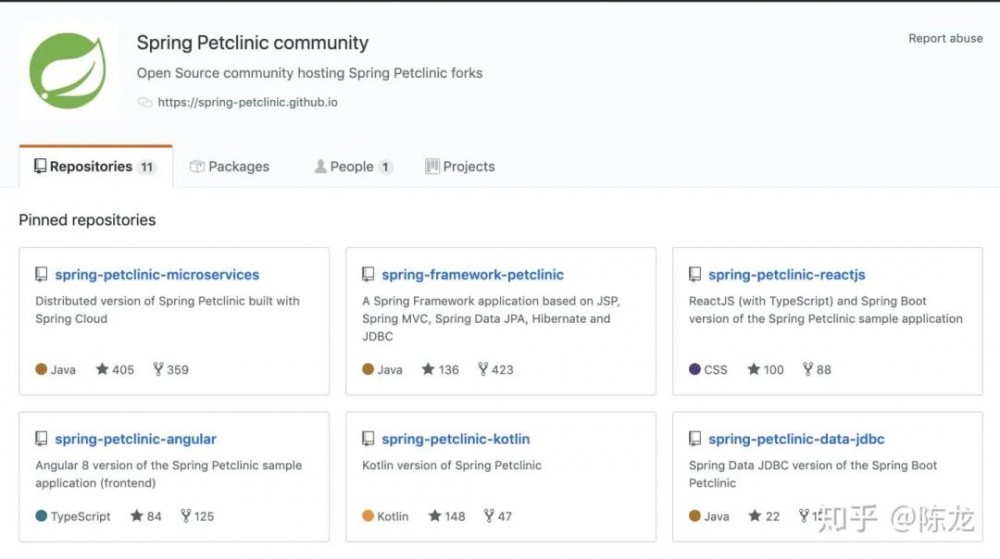Click the Report abuse link
Viewport: 1000px width, 559px height.
pos(945,39)
